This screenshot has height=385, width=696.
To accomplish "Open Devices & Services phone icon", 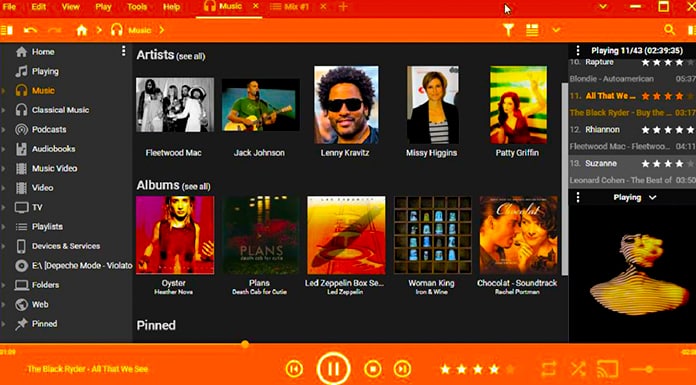I will click(x=21, y=246).
